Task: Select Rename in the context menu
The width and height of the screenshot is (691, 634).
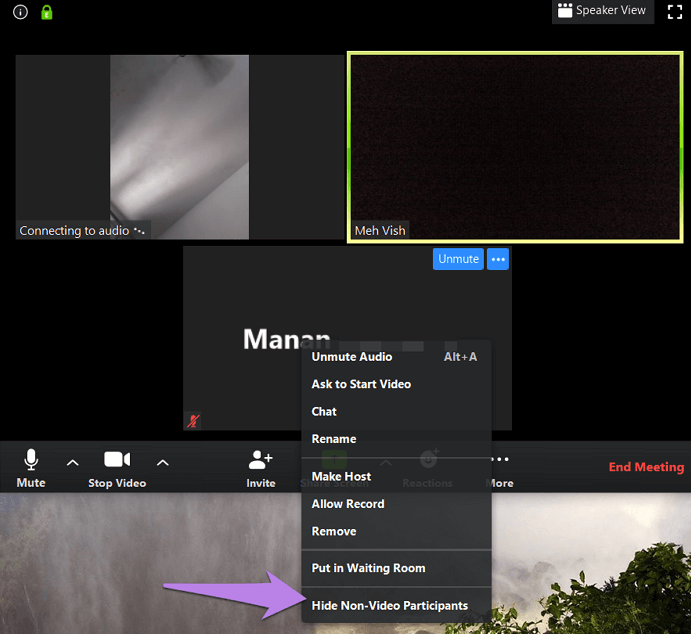Action: click(x=396, y=439)
